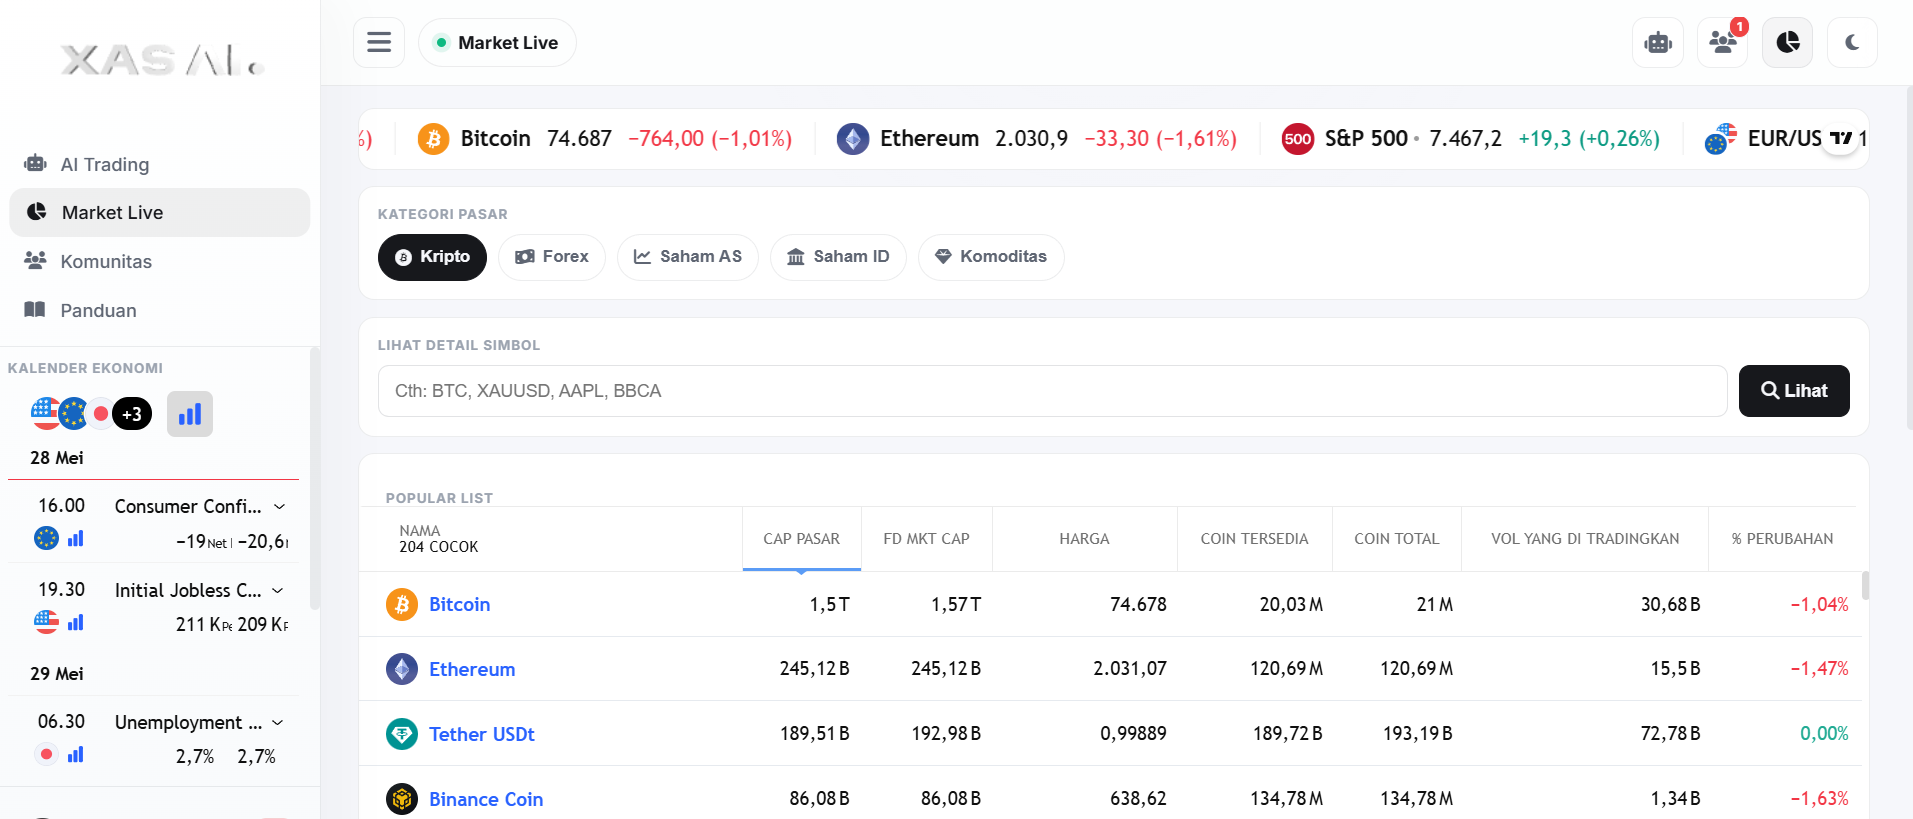The height and width of the screenshot is (819, 1913).
Task: Toggle the calendar importance bar-chart filter
Action: pyautogui.click(x=190, y=414)
